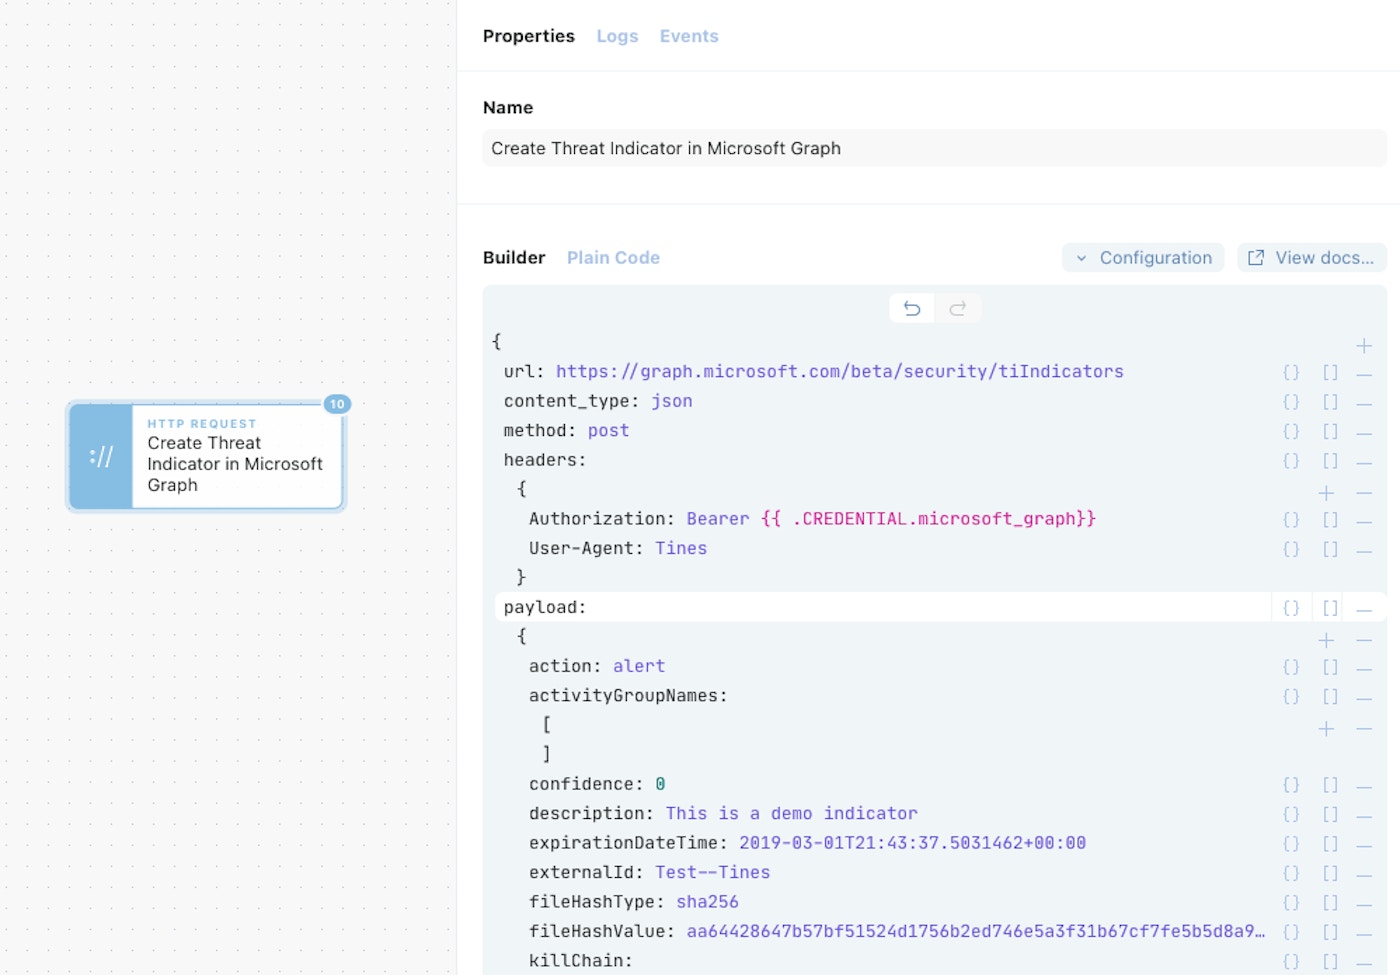Click the undo arrow in the builder
The image size is (1400, 975).
[x=911, y=309]
